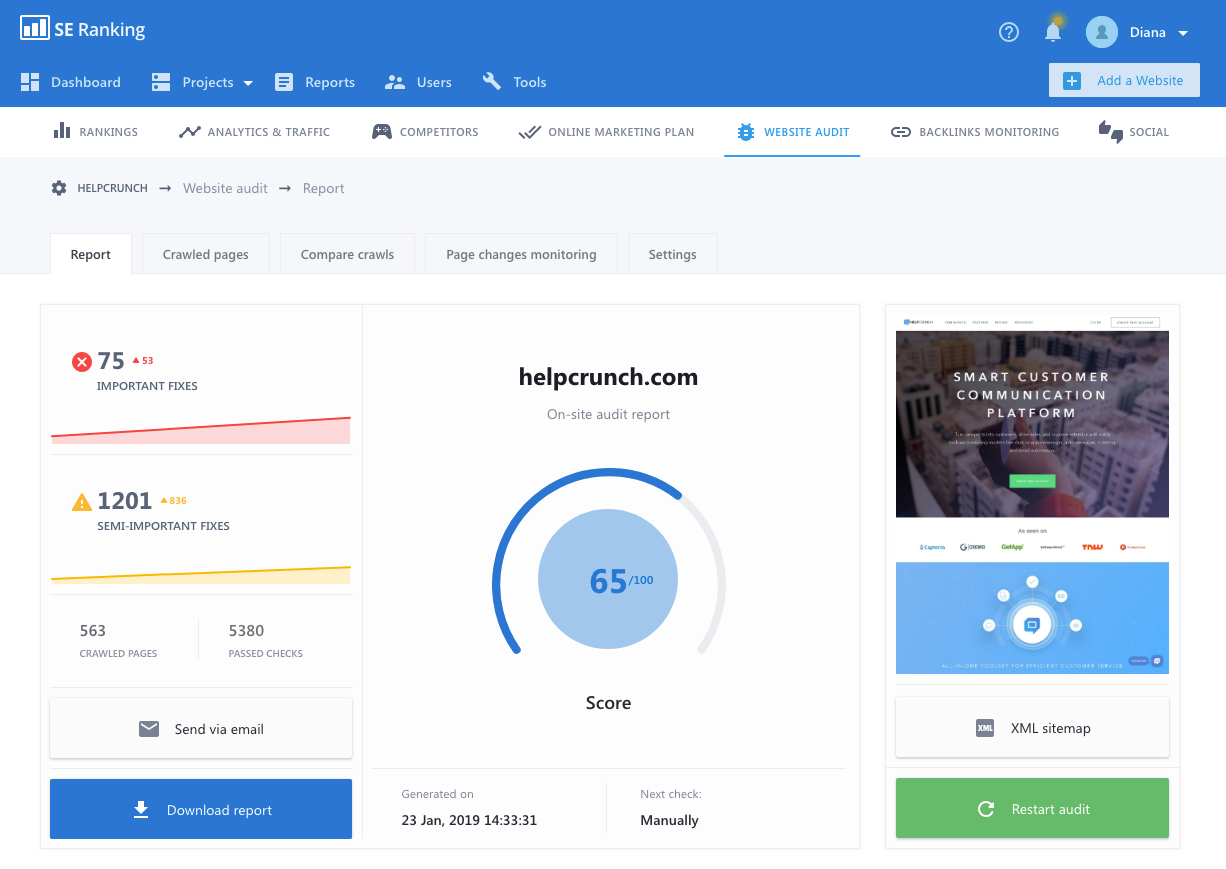This screenshot has height=869, width=1226.
Task: Click the Social thumbs icon
Action: (1110, 132)
